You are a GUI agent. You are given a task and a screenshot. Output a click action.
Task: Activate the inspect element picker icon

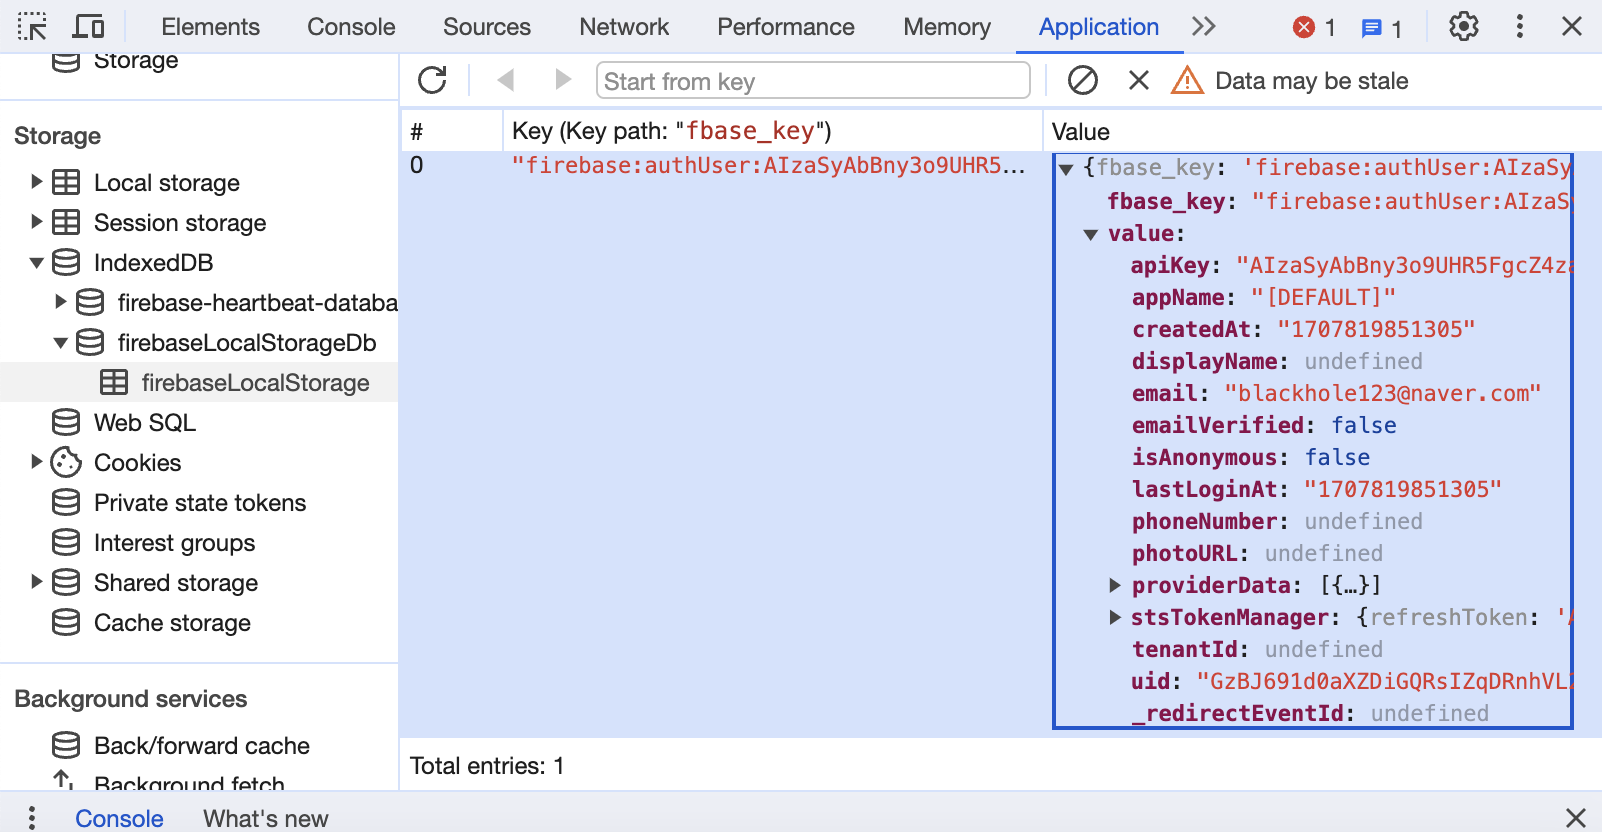tap(32, 26)
